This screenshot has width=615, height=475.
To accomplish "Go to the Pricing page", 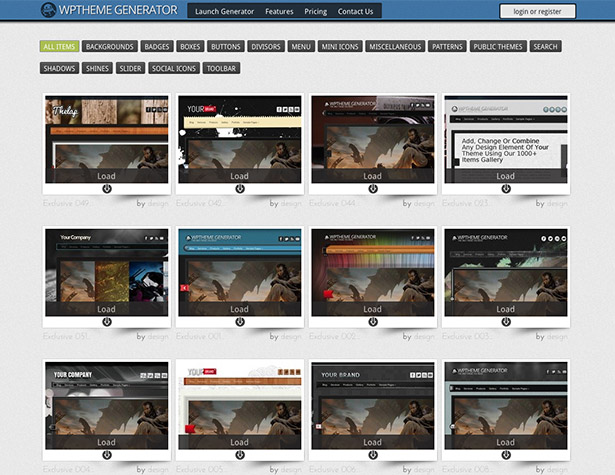I will click(315, 11).
